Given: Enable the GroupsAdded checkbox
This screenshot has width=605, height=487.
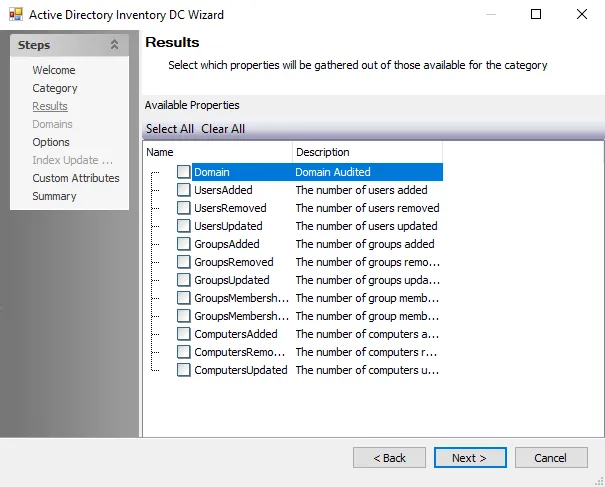Looking at the screenshot, I should click(183, 244).
